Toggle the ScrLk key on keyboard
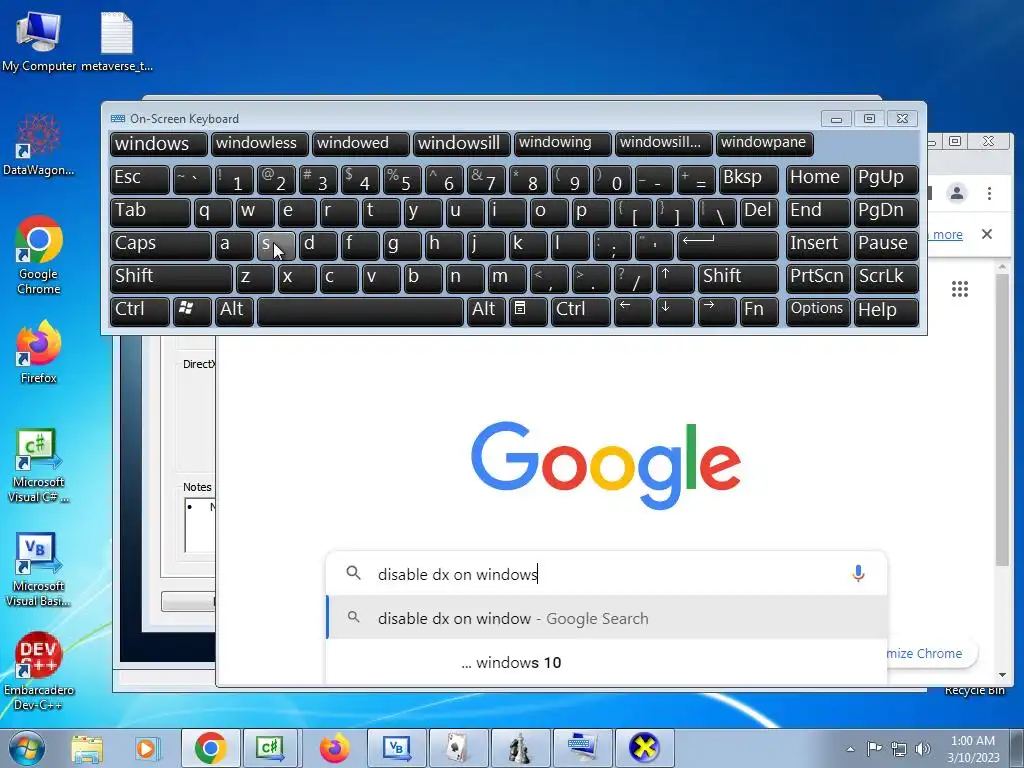This screenshot has width=1024, height=768. click(x=886, y=278)
